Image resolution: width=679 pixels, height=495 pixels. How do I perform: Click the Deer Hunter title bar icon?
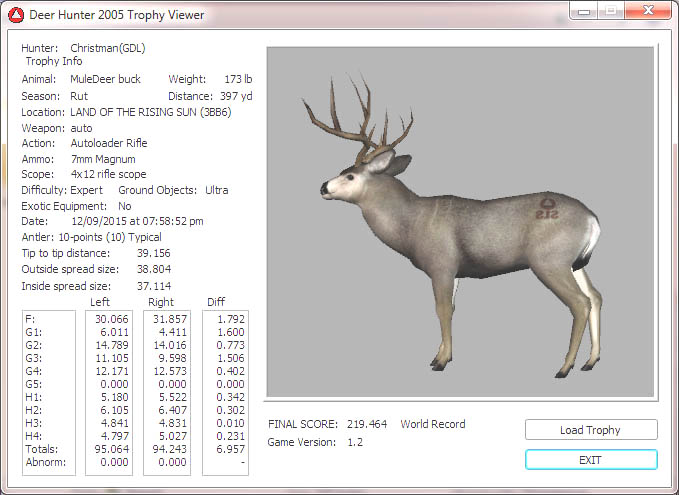(15, 15)
